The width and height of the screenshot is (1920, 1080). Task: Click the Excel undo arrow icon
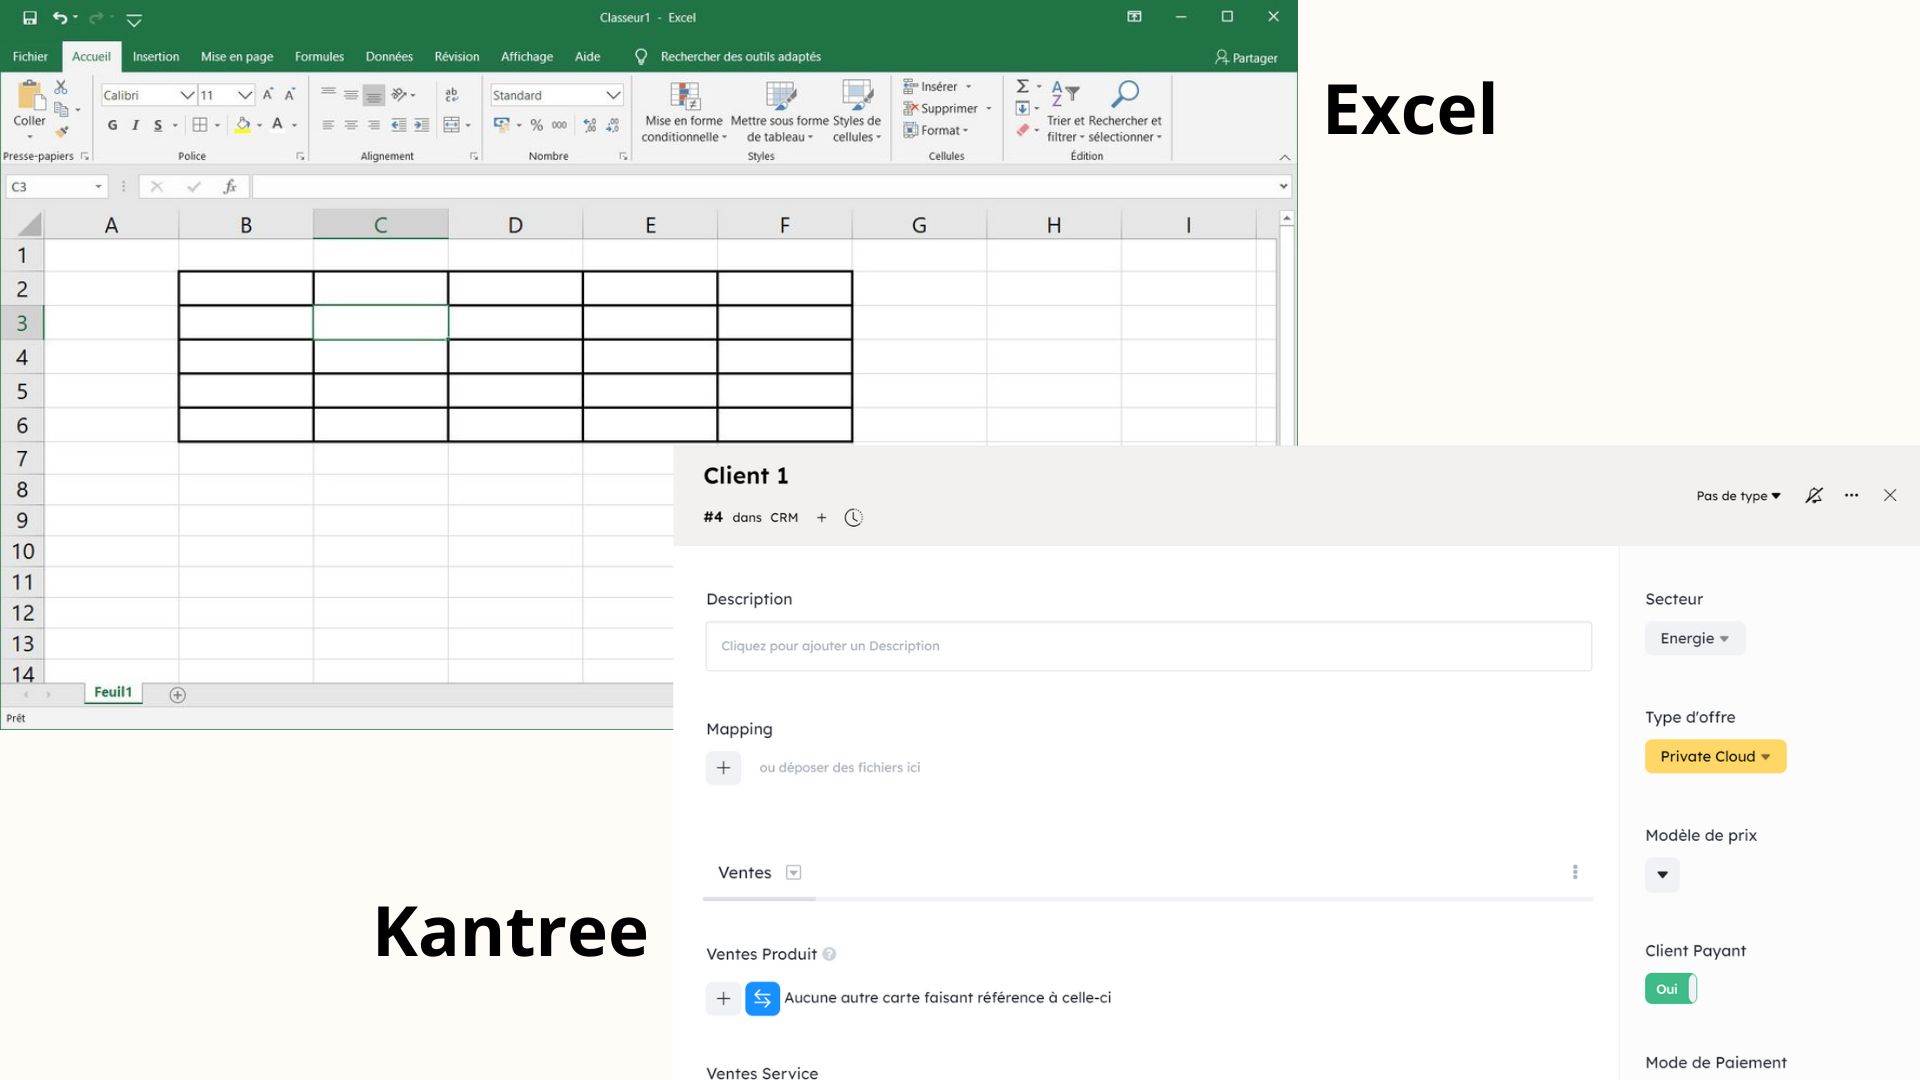(x=60, y=17)
